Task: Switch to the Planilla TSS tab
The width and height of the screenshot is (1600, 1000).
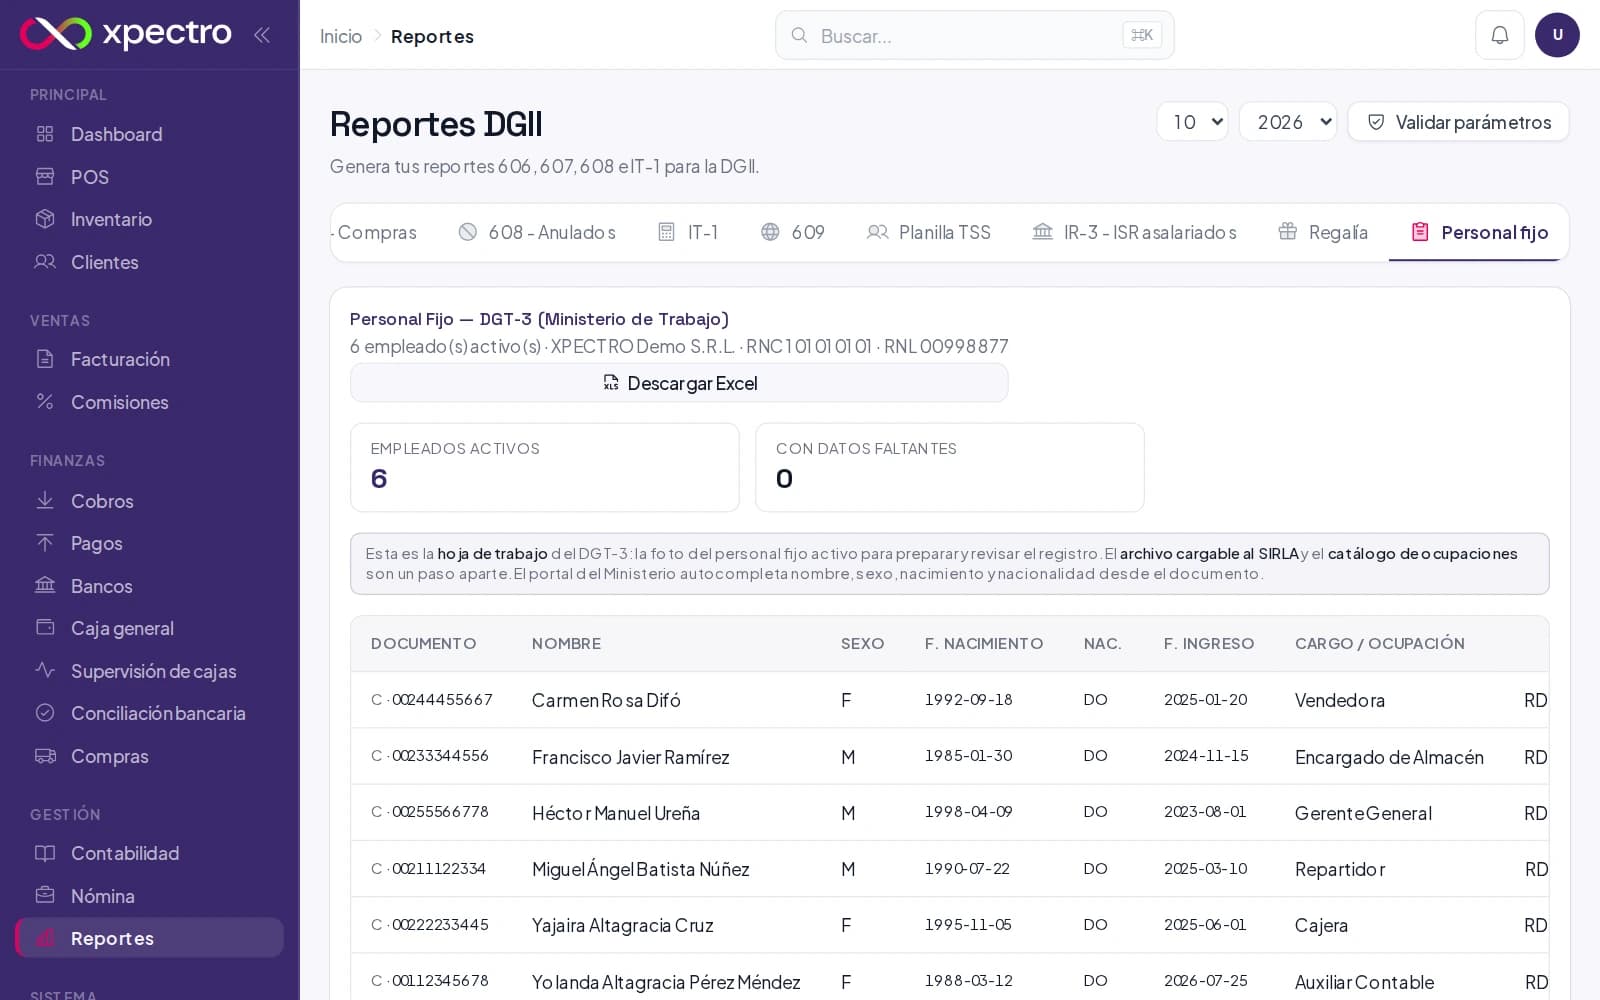Action: point(929,232)
